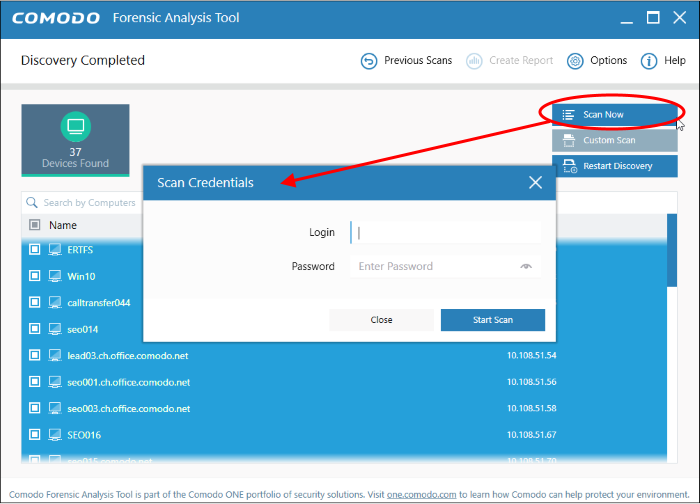Screen dimensions: 700x504
Task: Click the computer icon beside ERTFS
Action: coord(55,250)
